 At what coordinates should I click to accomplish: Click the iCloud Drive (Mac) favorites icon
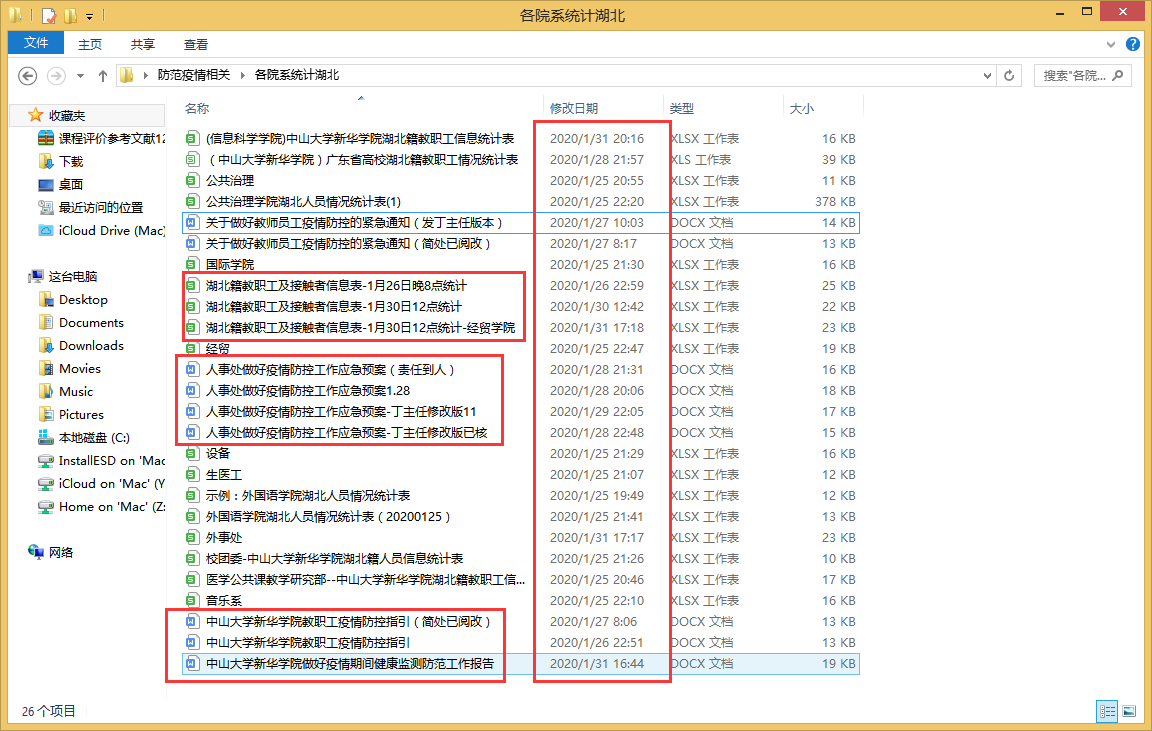45,230
